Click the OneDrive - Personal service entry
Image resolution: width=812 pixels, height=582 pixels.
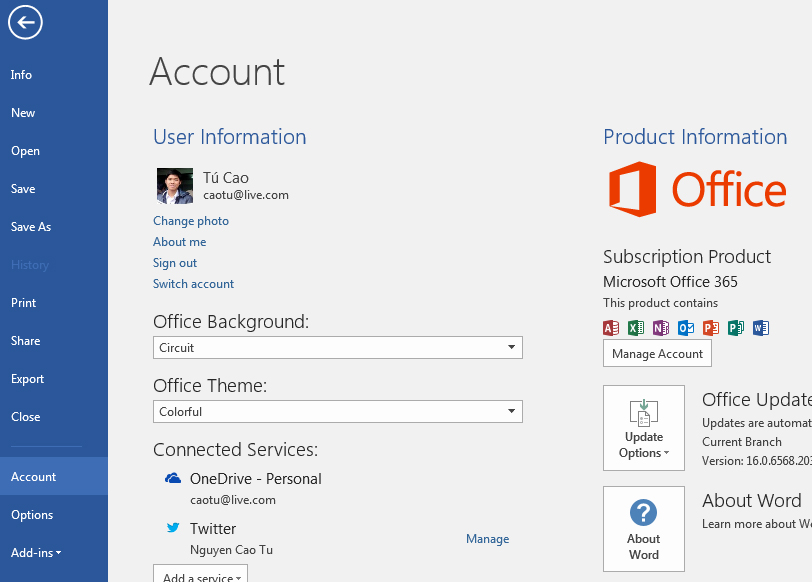(x=255, y=479)
